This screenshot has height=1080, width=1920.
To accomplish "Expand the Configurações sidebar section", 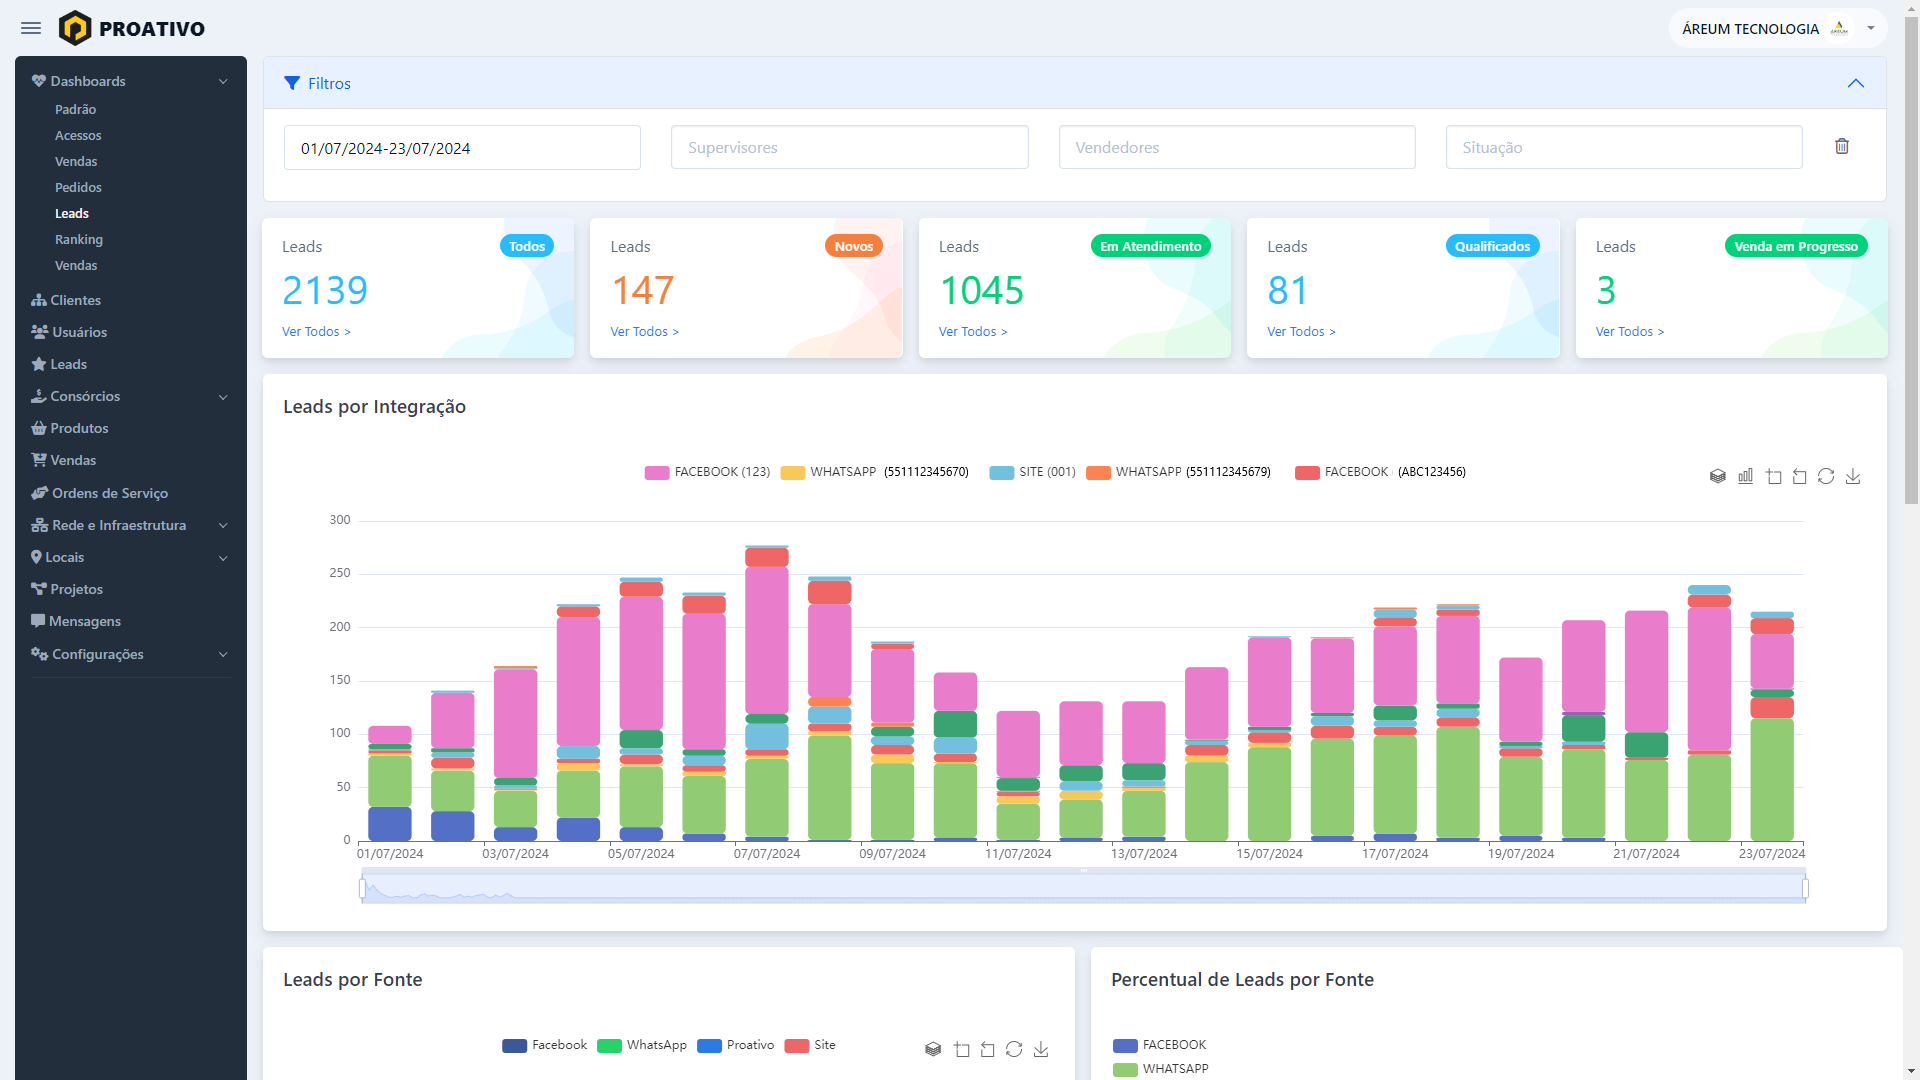I will click(x=131, y=654).
